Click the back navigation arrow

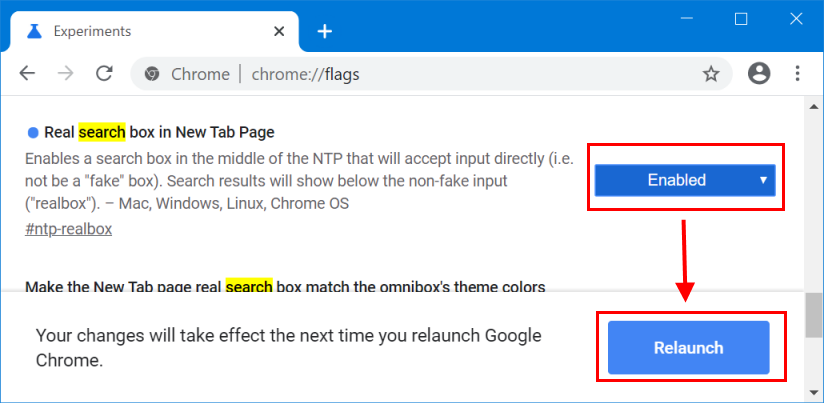(x=27, y=74)
